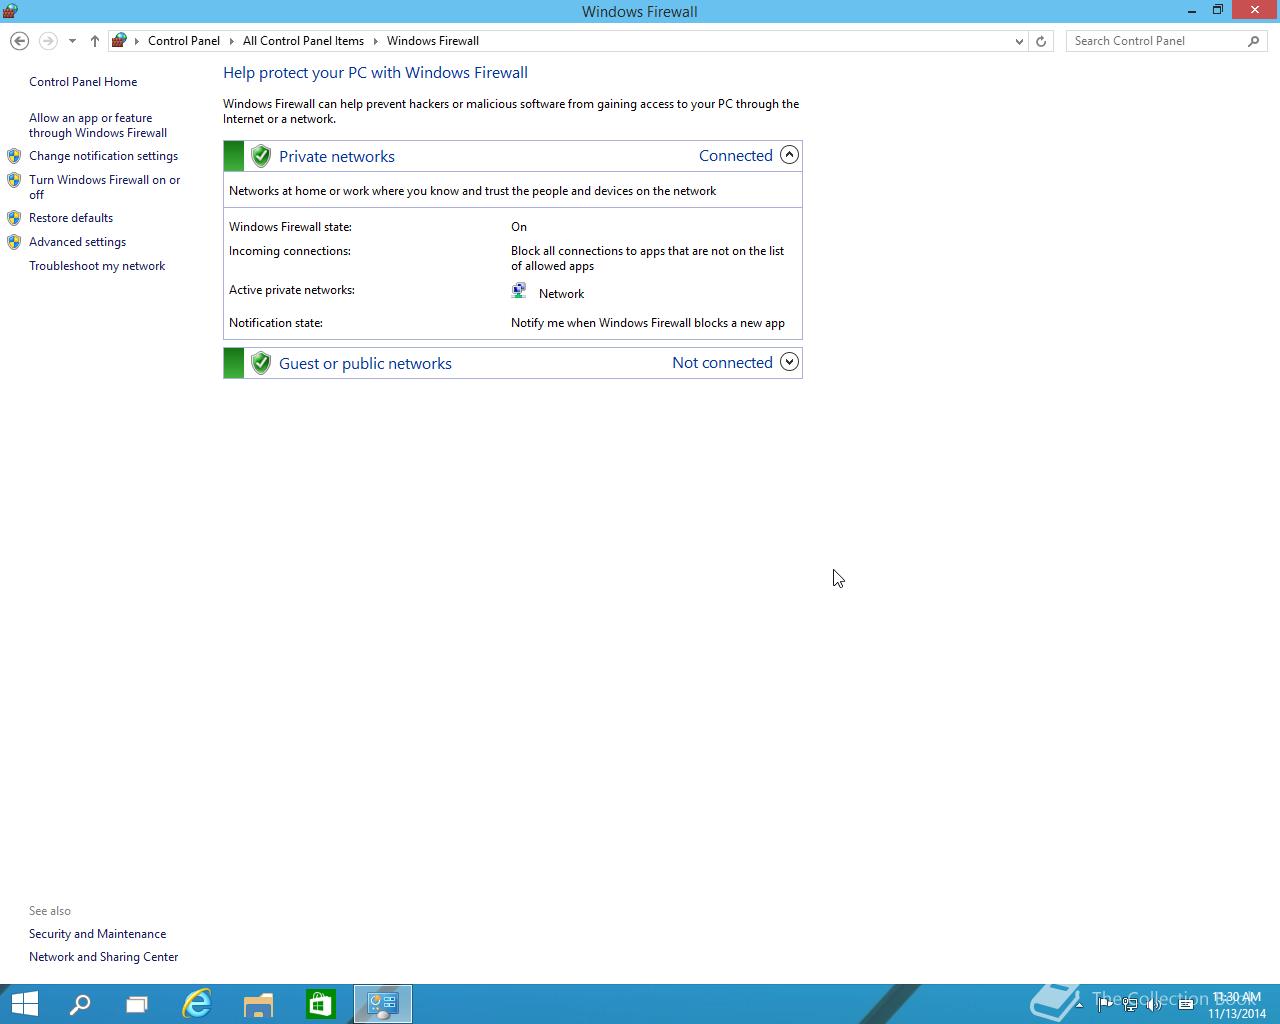
Task: Click green shield icon on Guest or public networks
Action: click(x=261, y=363)
